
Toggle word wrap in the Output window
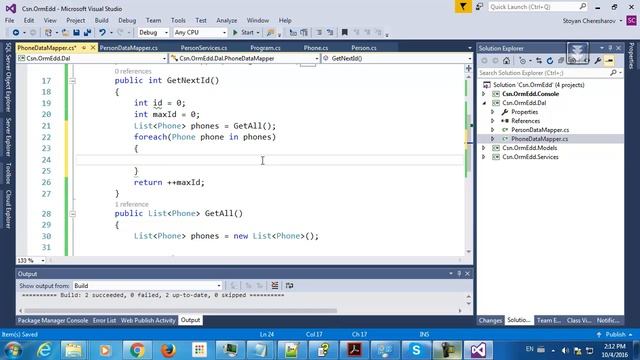tap(289, 285)
